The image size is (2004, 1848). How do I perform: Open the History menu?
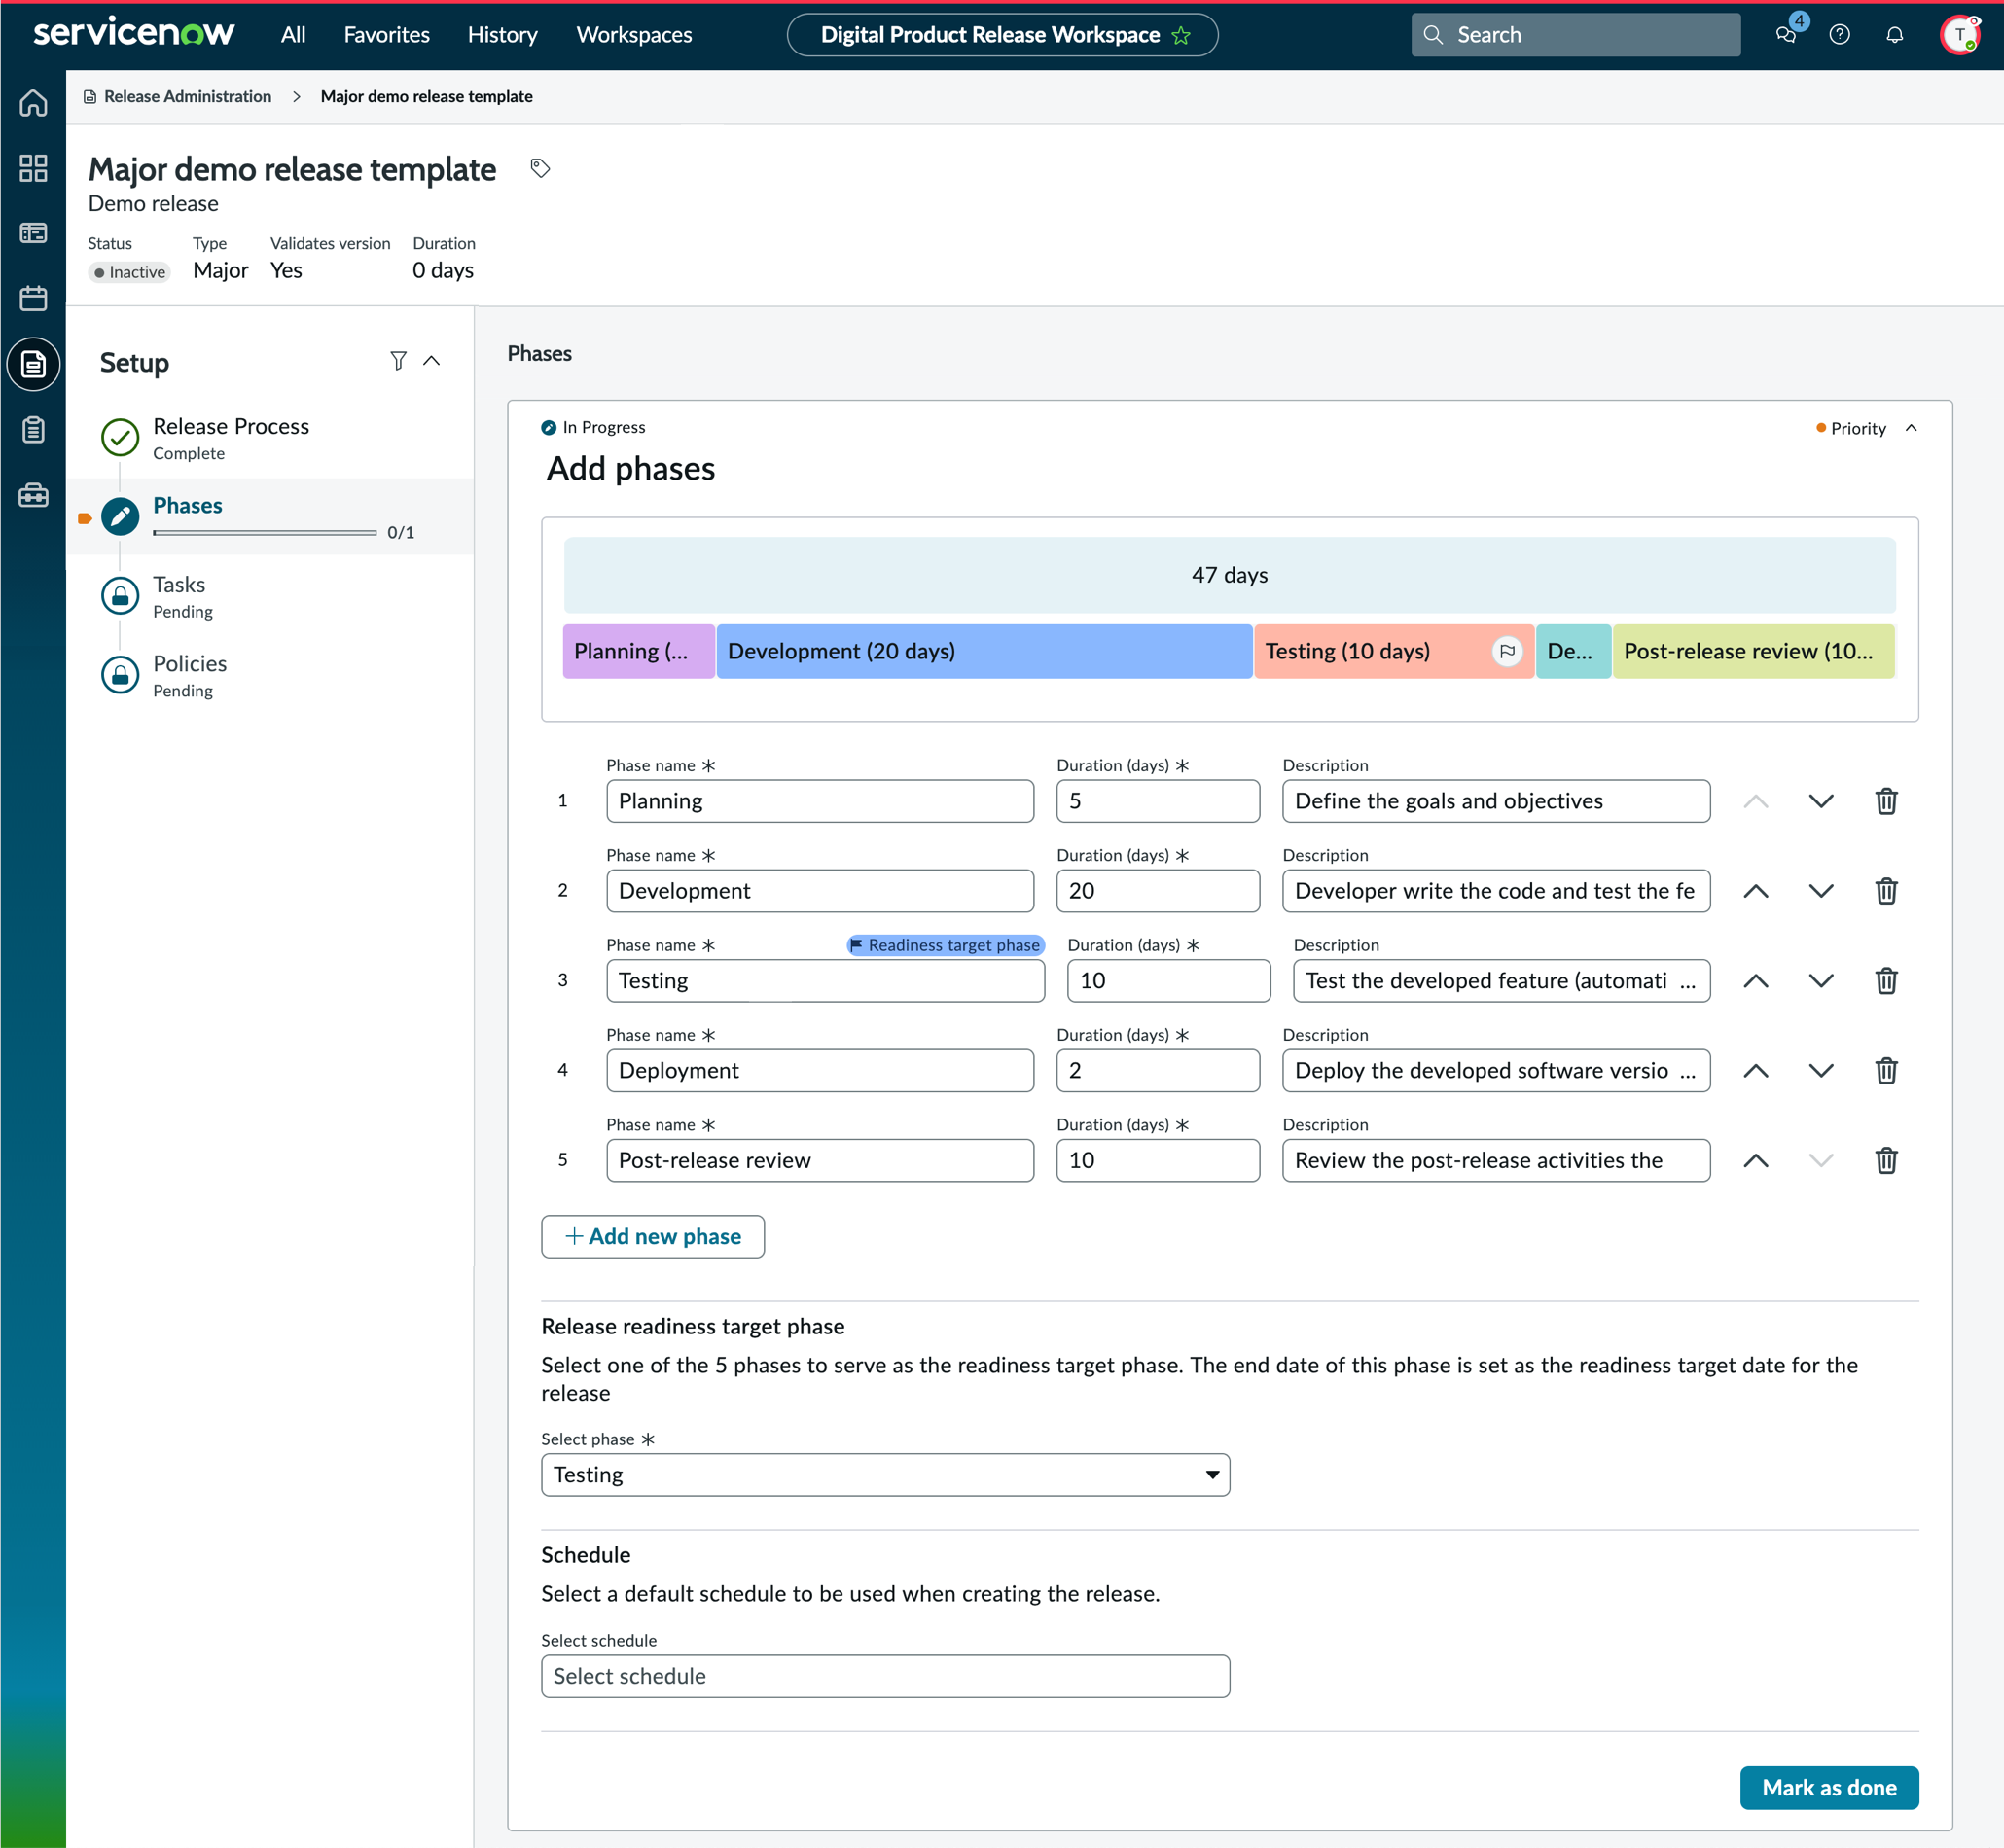point(503,35)
